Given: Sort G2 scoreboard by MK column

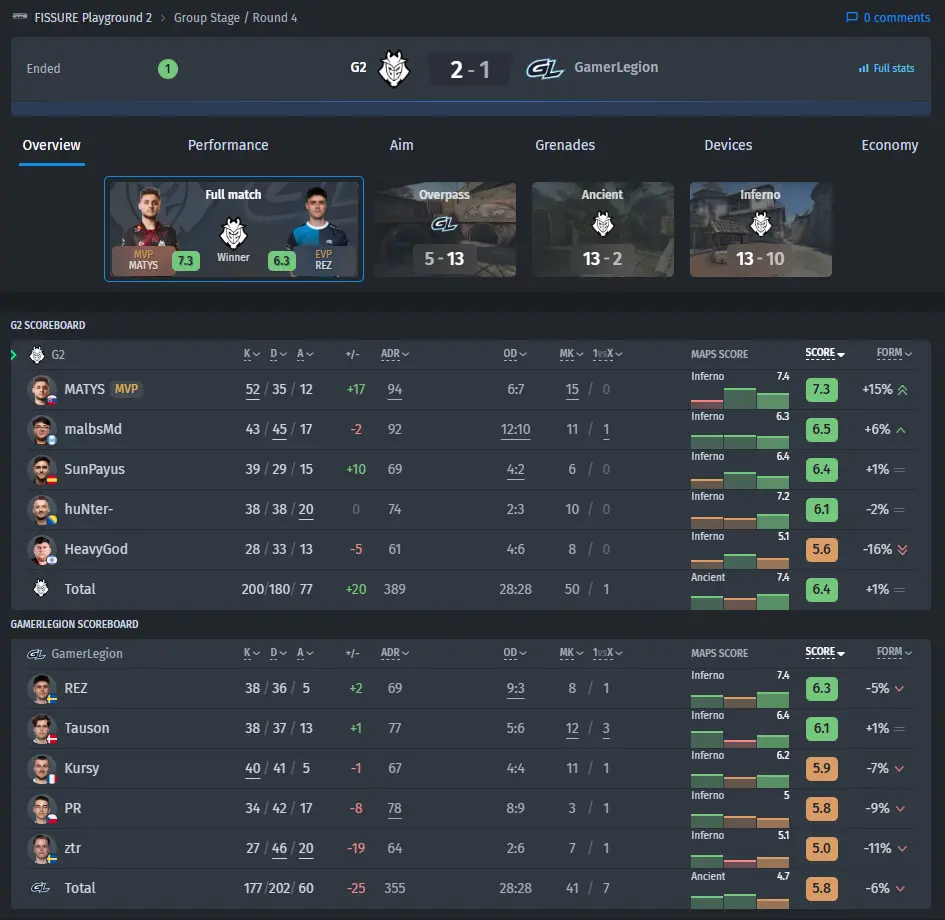Looking at the screenshot, I should click(x=571, y=354).
